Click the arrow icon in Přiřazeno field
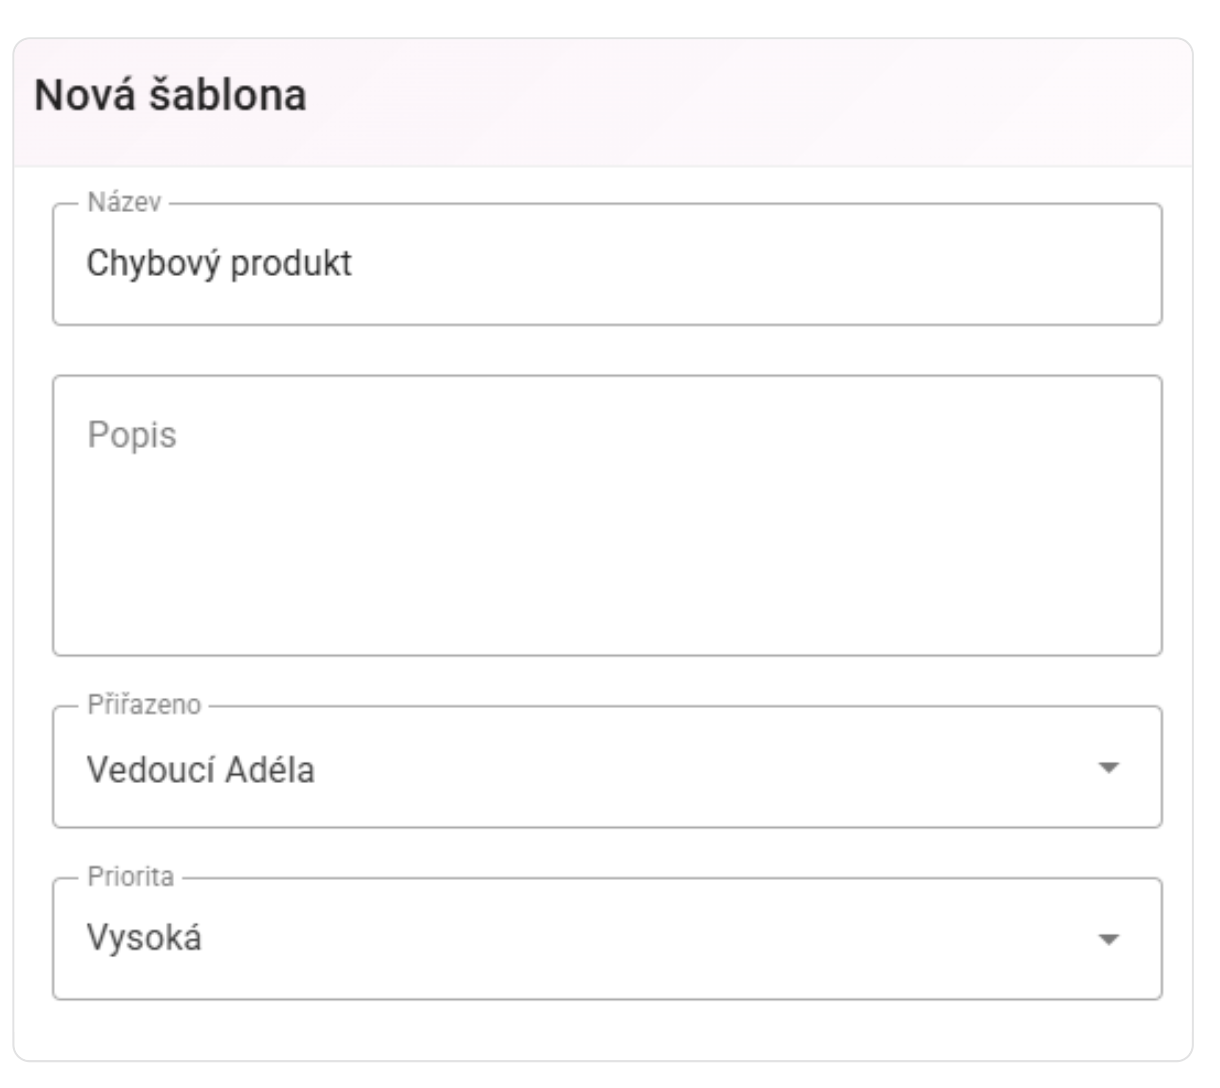 [x=1107, y=768]
